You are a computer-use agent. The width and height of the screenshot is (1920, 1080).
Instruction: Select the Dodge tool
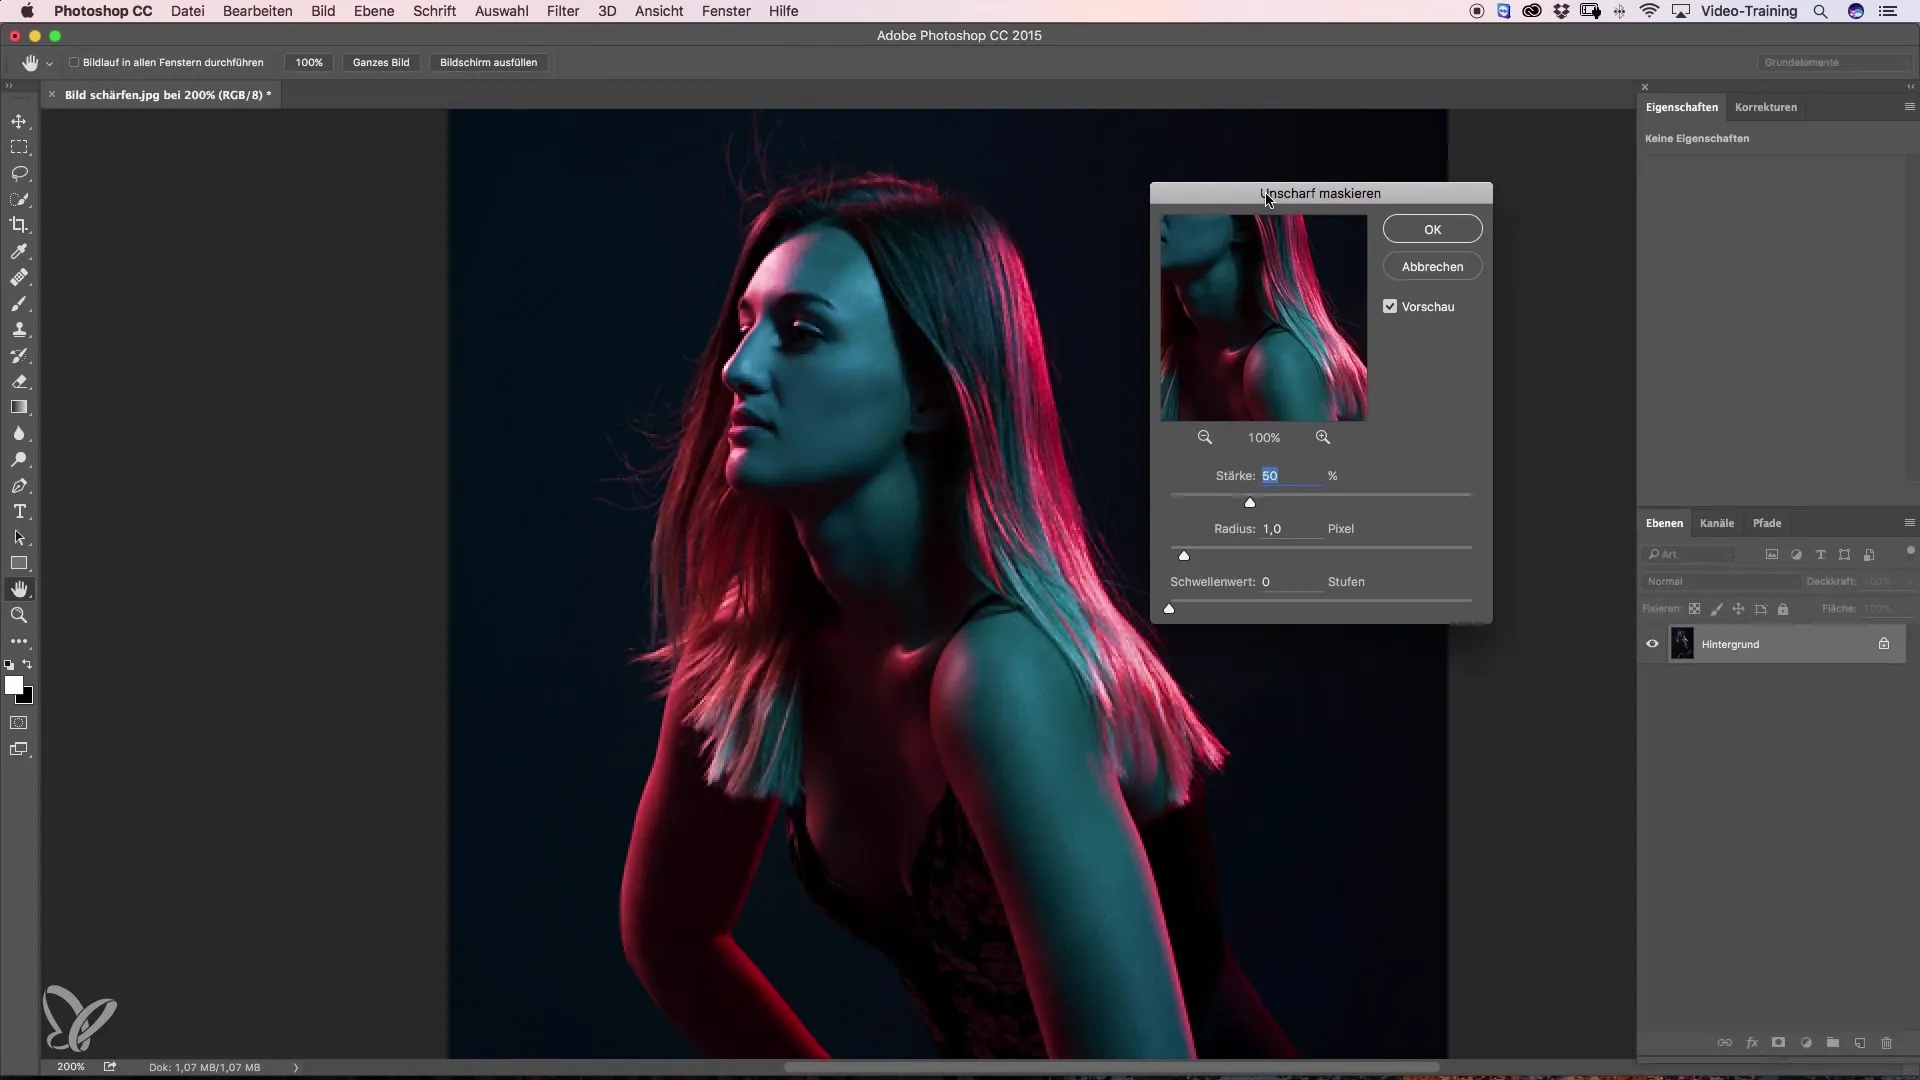point(19,460)
